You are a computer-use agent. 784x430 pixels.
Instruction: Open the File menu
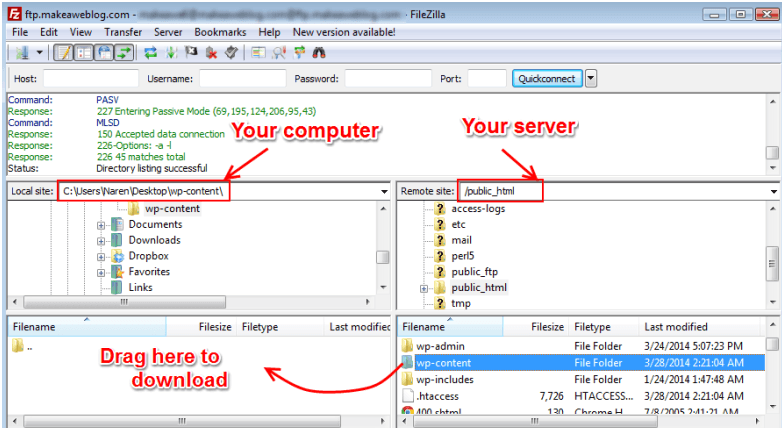coord(20,32)
